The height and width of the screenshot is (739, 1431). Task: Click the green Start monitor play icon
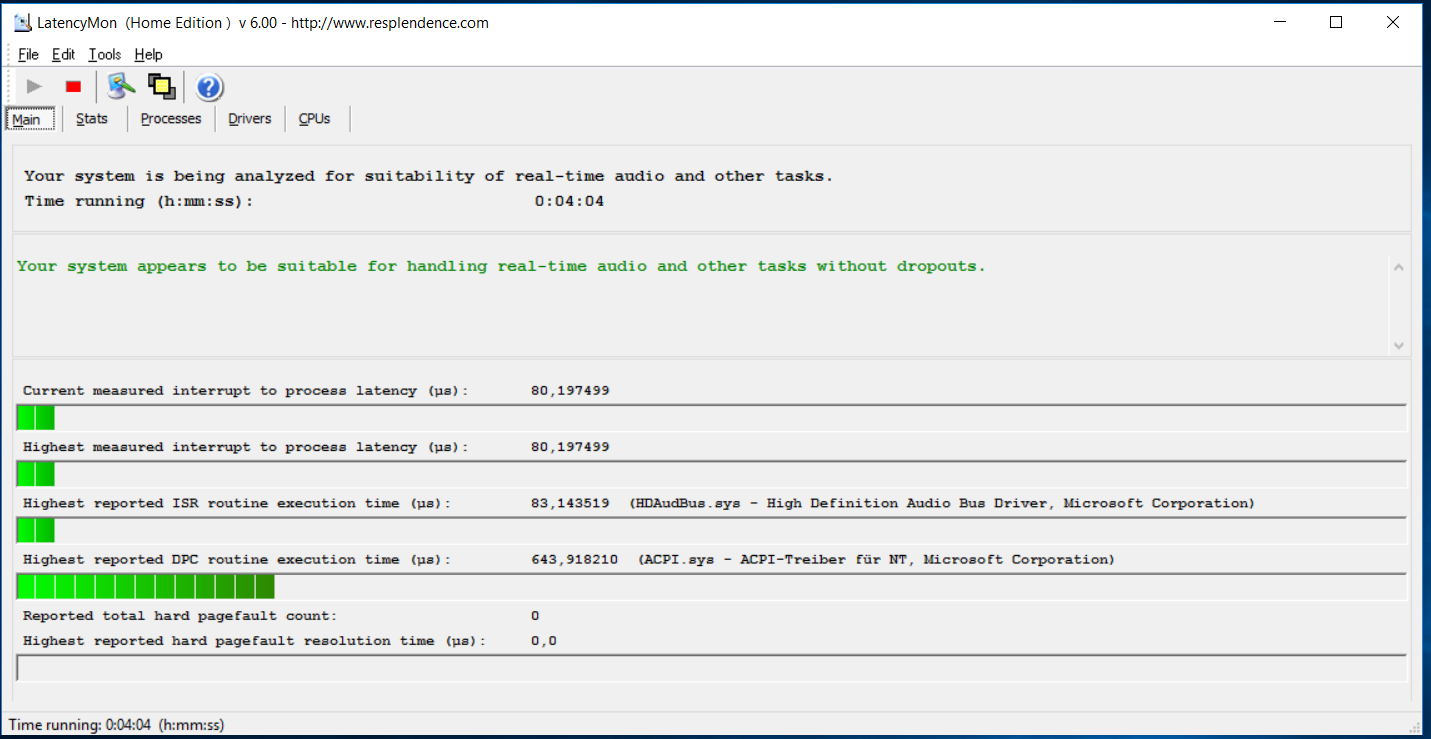pos(35,87)
